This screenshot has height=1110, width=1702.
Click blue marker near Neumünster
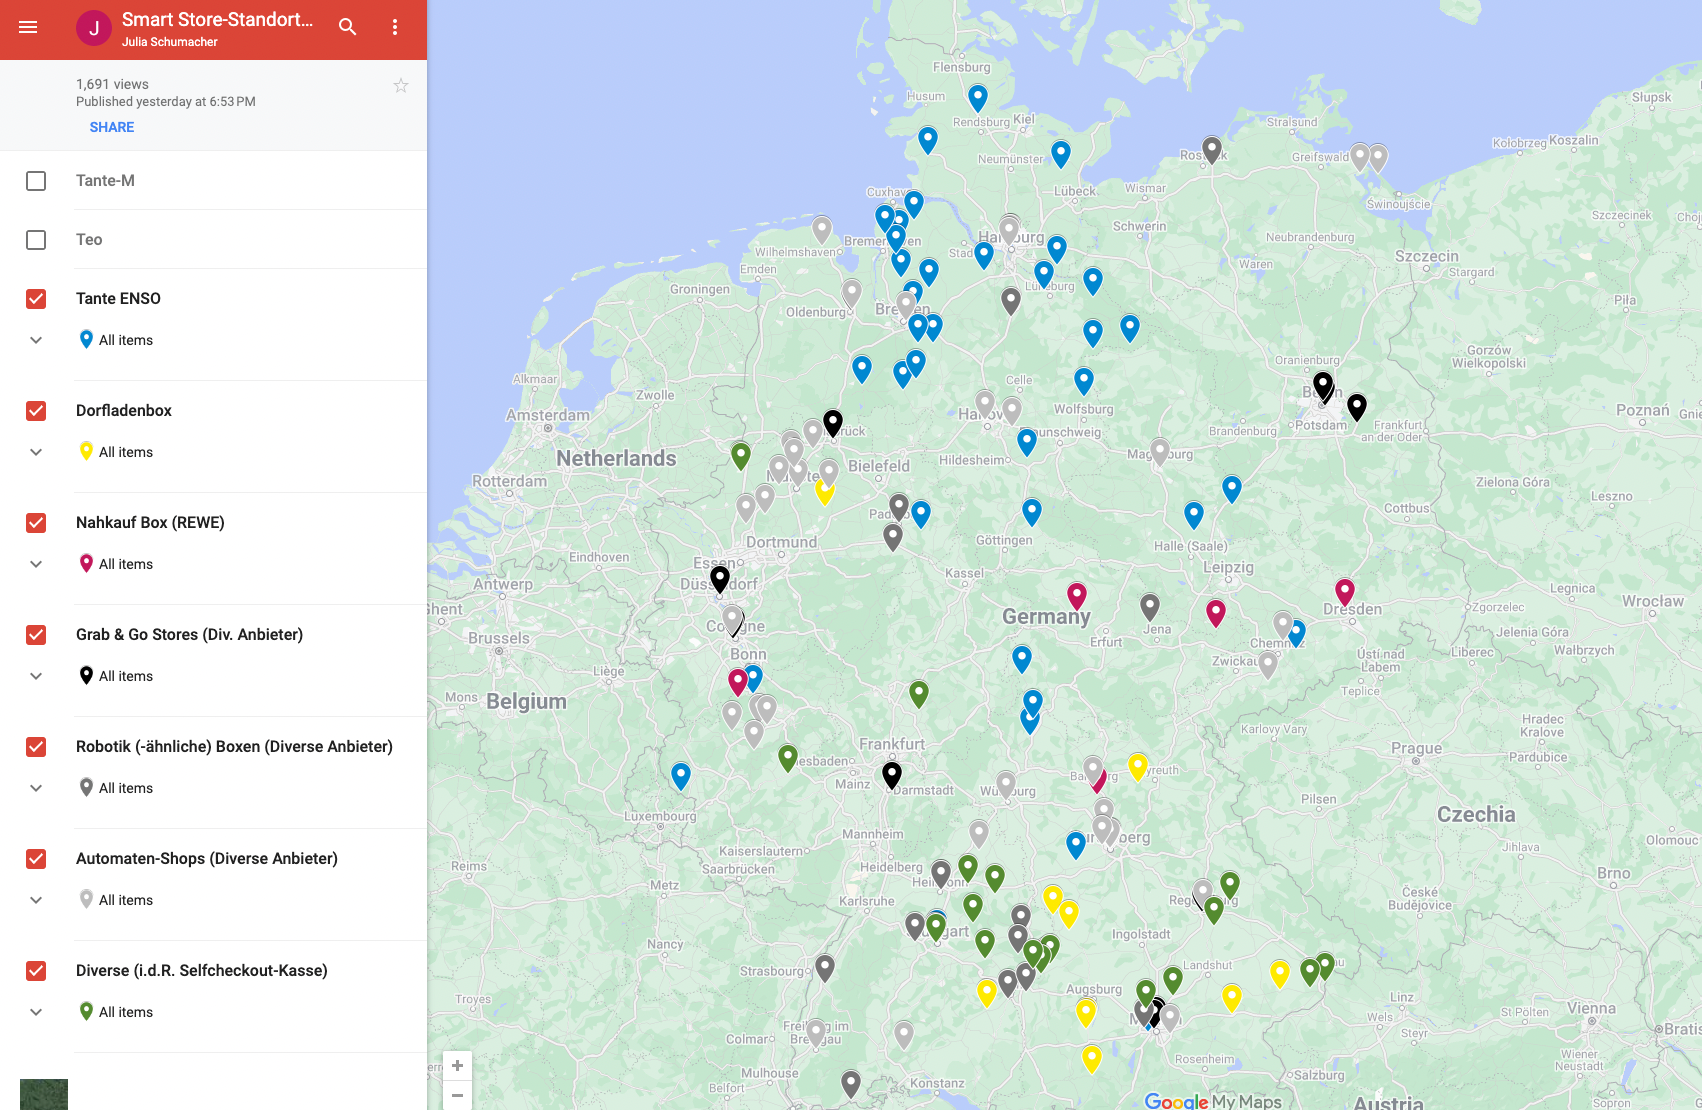click(x=1061, y=154)
